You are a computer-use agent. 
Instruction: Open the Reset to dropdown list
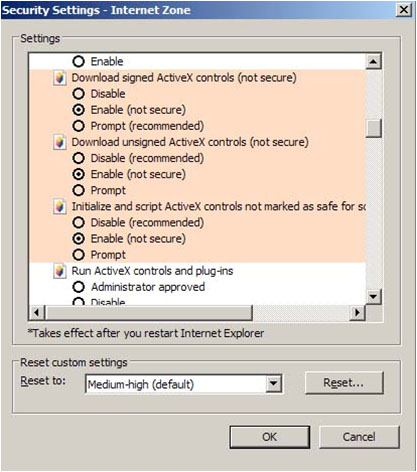click(x=274, y=384)
